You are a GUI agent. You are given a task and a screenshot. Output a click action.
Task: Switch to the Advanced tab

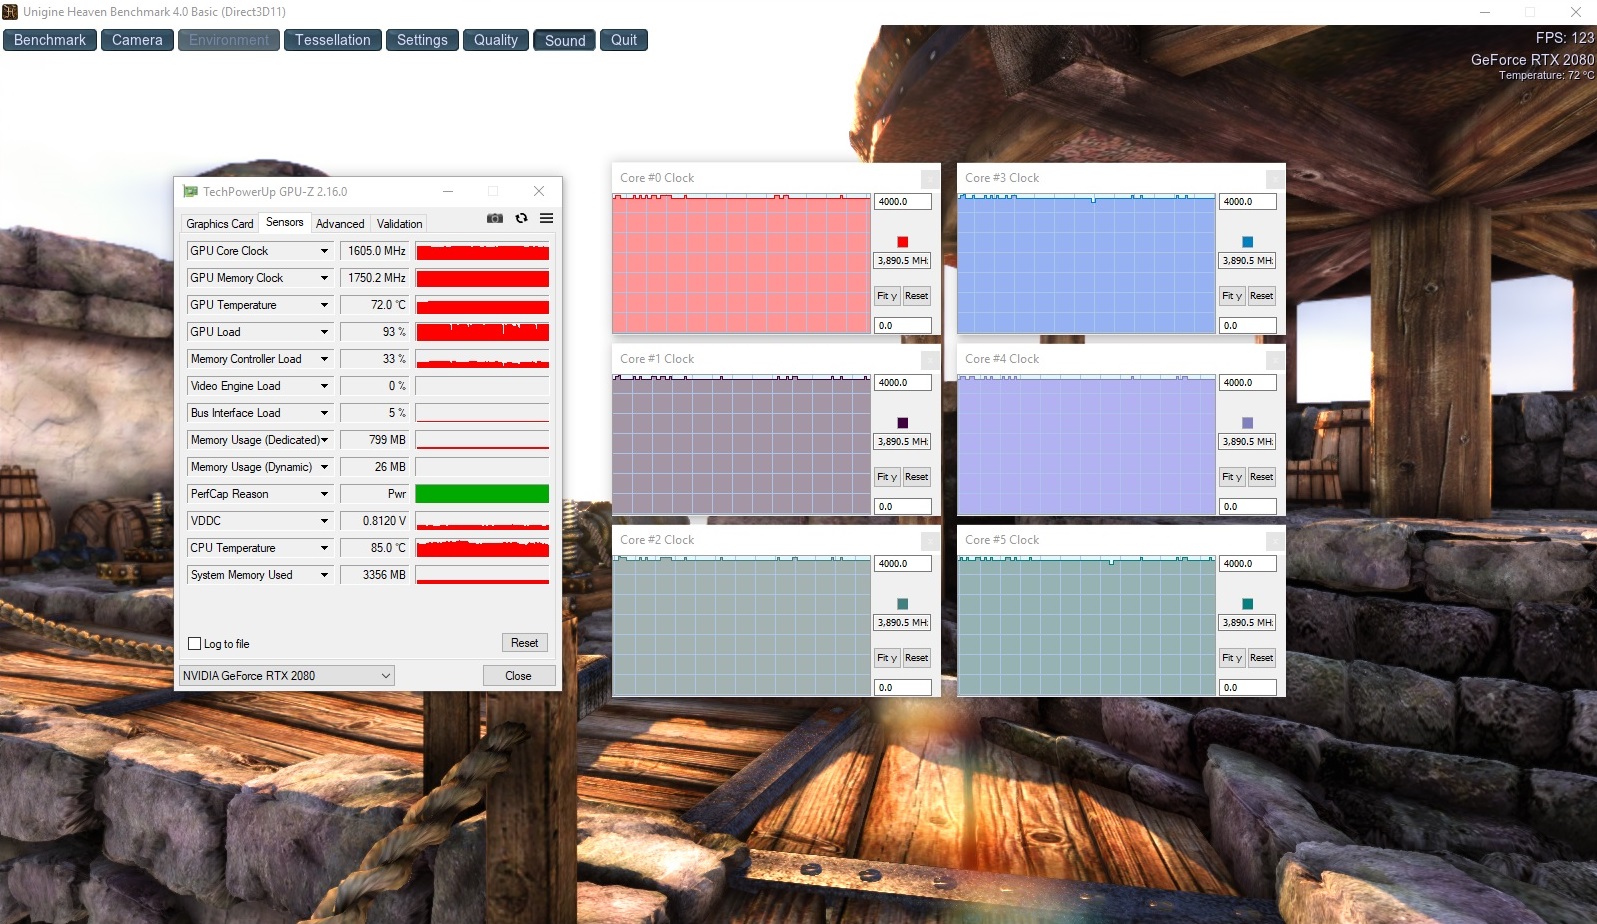click(x=340, y=224)
